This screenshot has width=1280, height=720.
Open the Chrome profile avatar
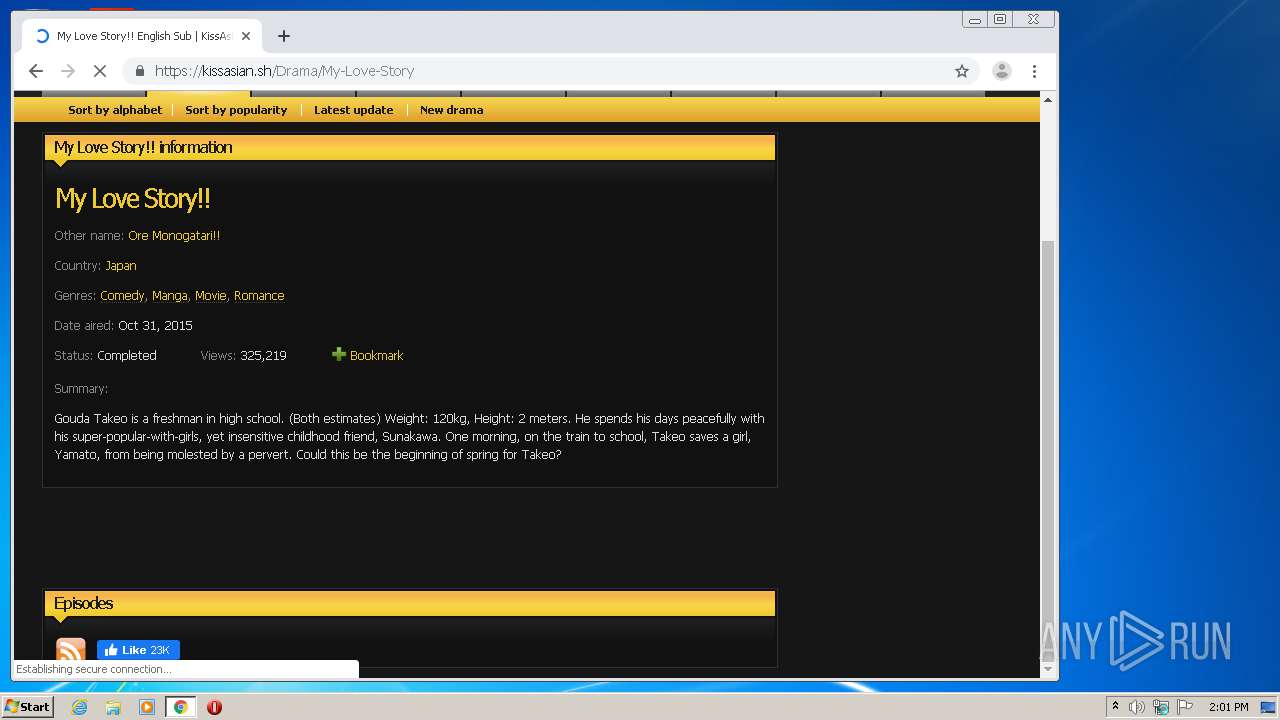[x=1001, y=71]
